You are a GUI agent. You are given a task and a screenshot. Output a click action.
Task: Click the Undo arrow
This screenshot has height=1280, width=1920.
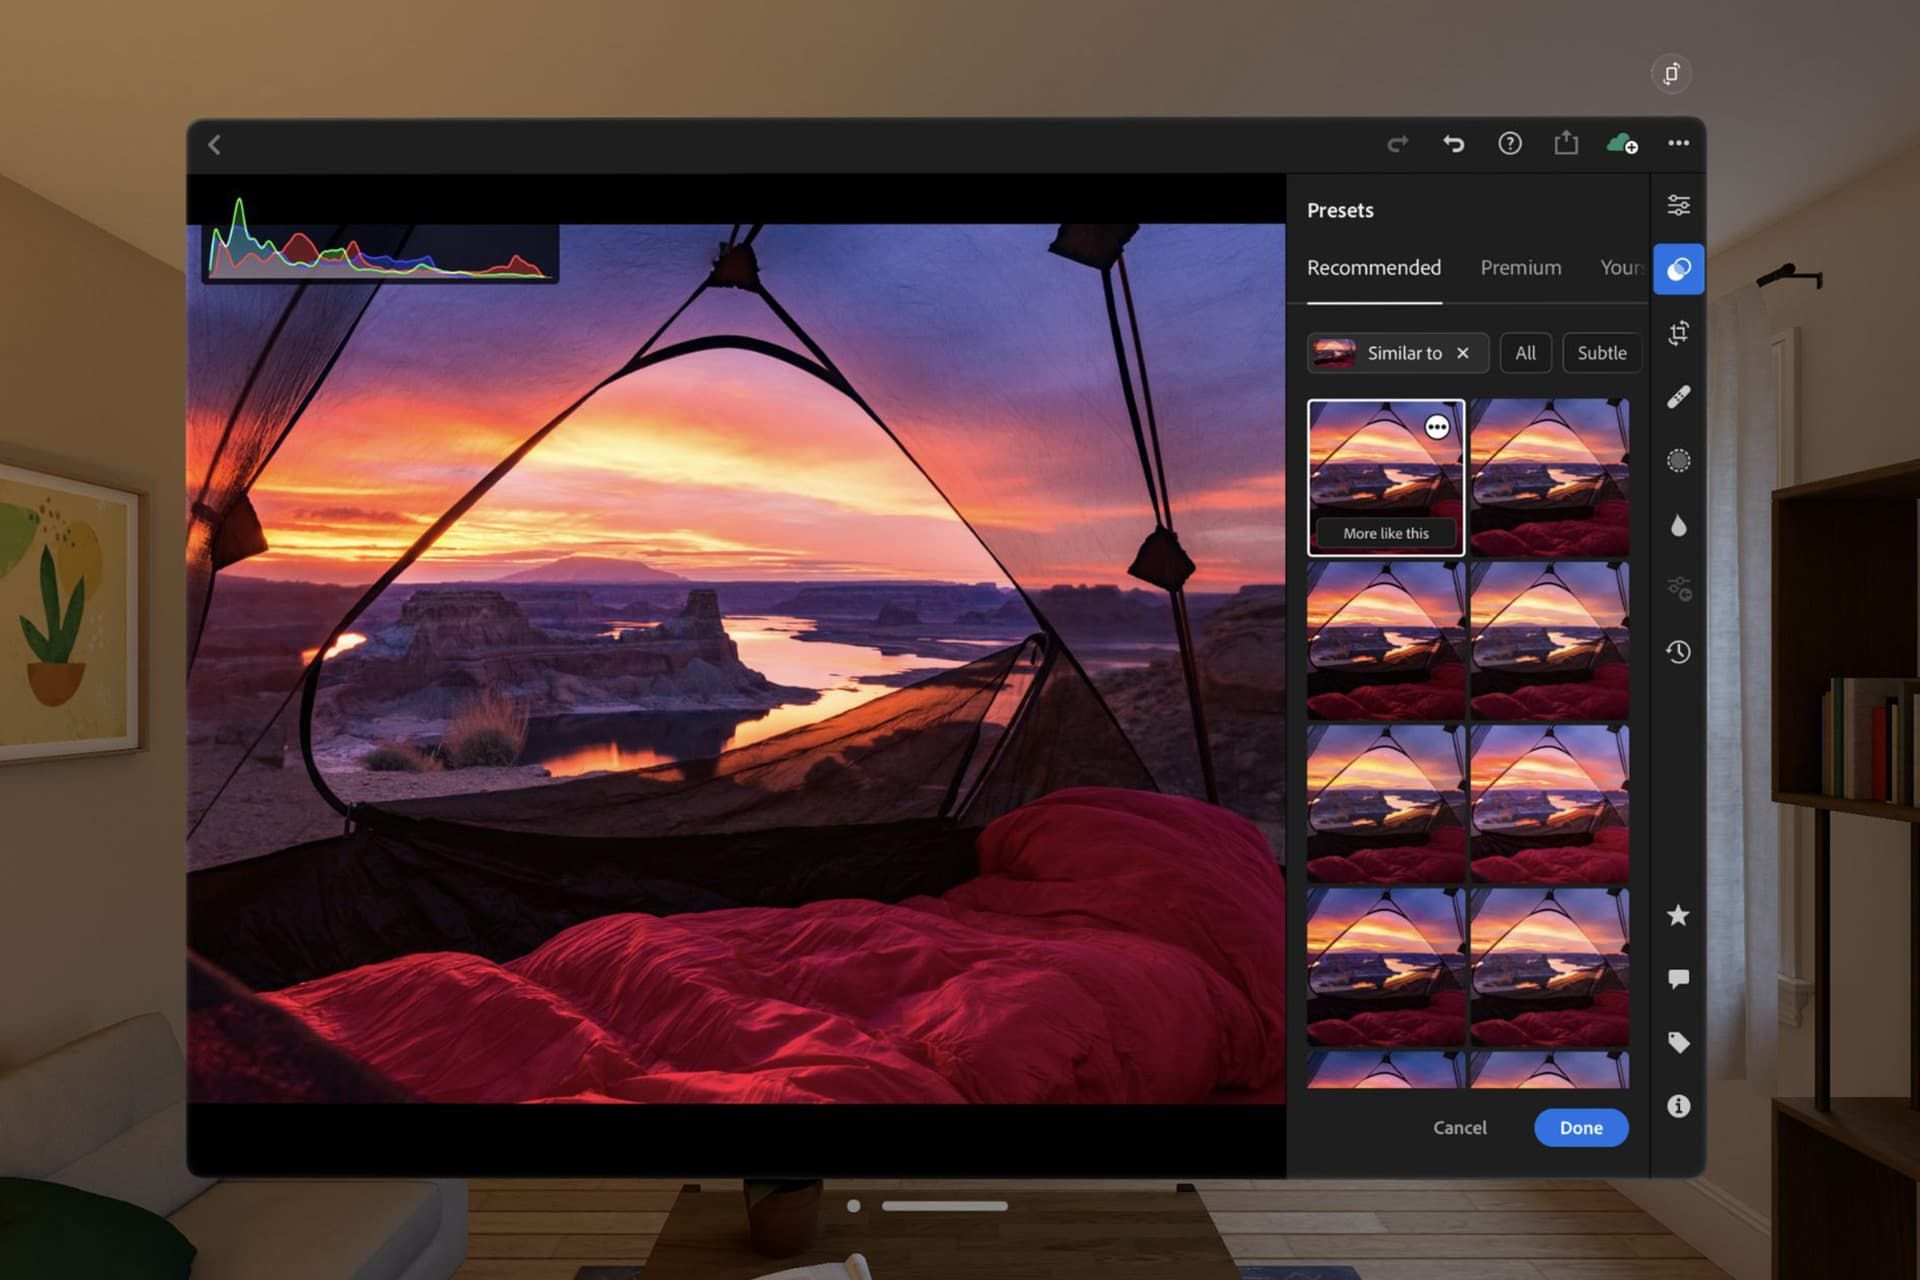1453,144
